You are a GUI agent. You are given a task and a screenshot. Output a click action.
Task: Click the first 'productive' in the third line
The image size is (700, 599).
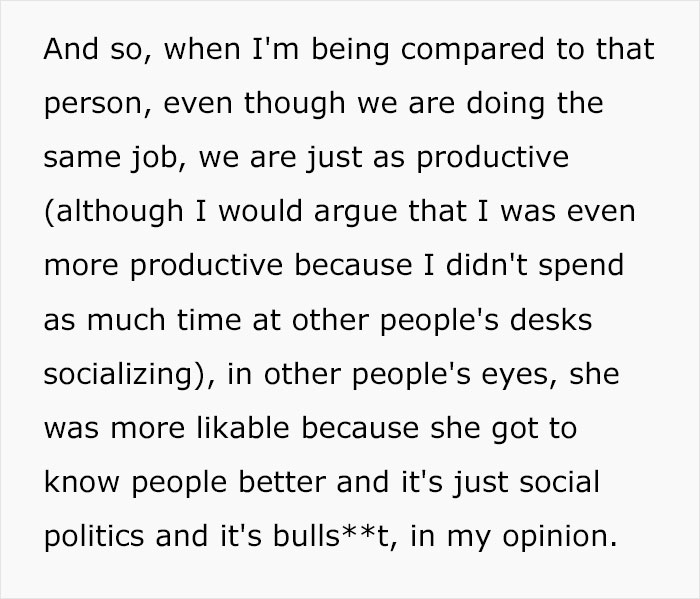pos(492,159)
